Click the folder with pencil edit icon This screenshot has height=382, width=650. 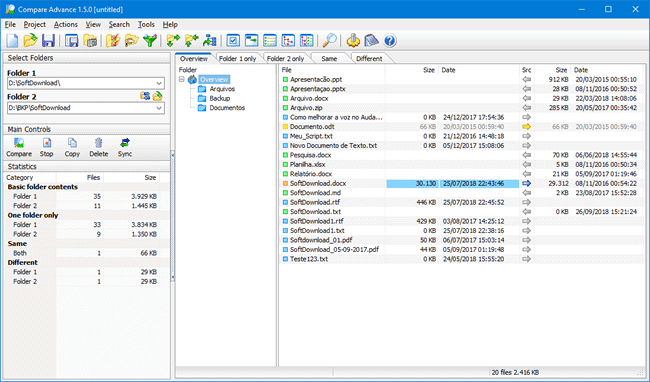coord(112,41)
